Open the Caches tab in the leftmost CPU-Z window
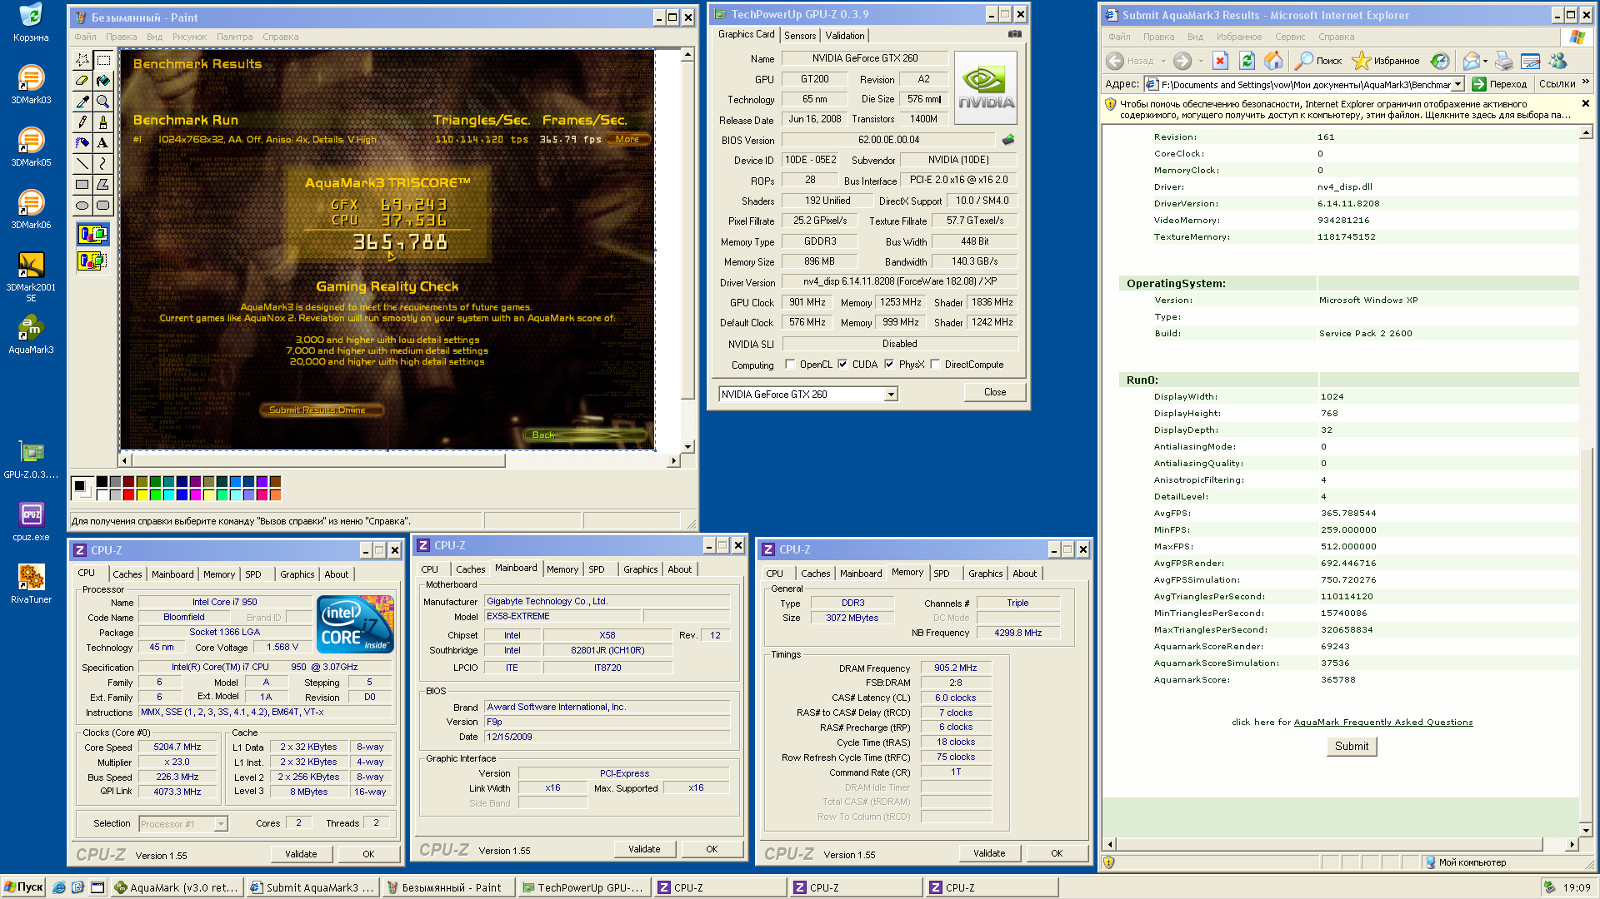The image size is (1600, 899). 127,574
